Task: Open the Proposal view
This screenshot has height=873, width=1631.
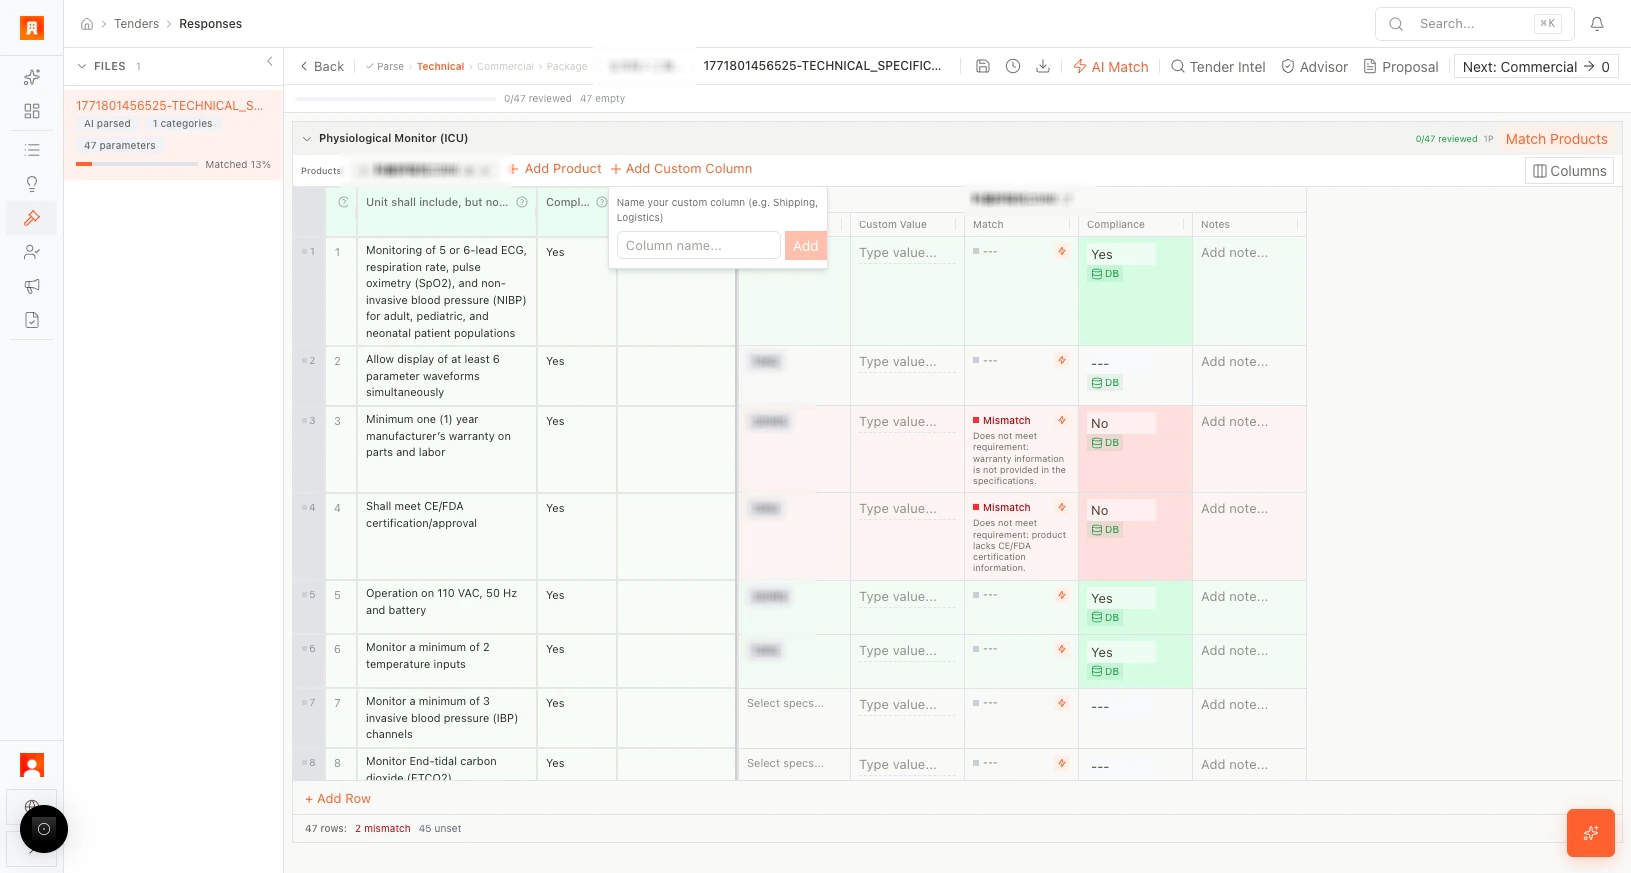Action: 1401,67
